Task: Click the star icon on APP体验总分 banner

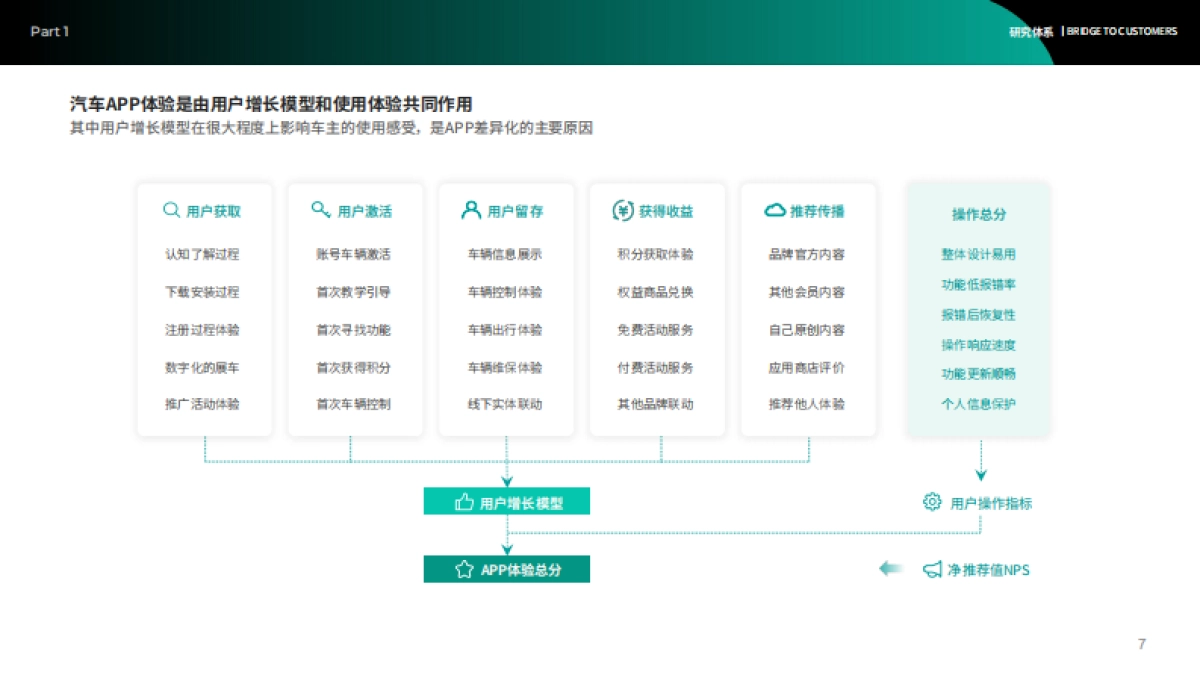Action: [462, 569]
